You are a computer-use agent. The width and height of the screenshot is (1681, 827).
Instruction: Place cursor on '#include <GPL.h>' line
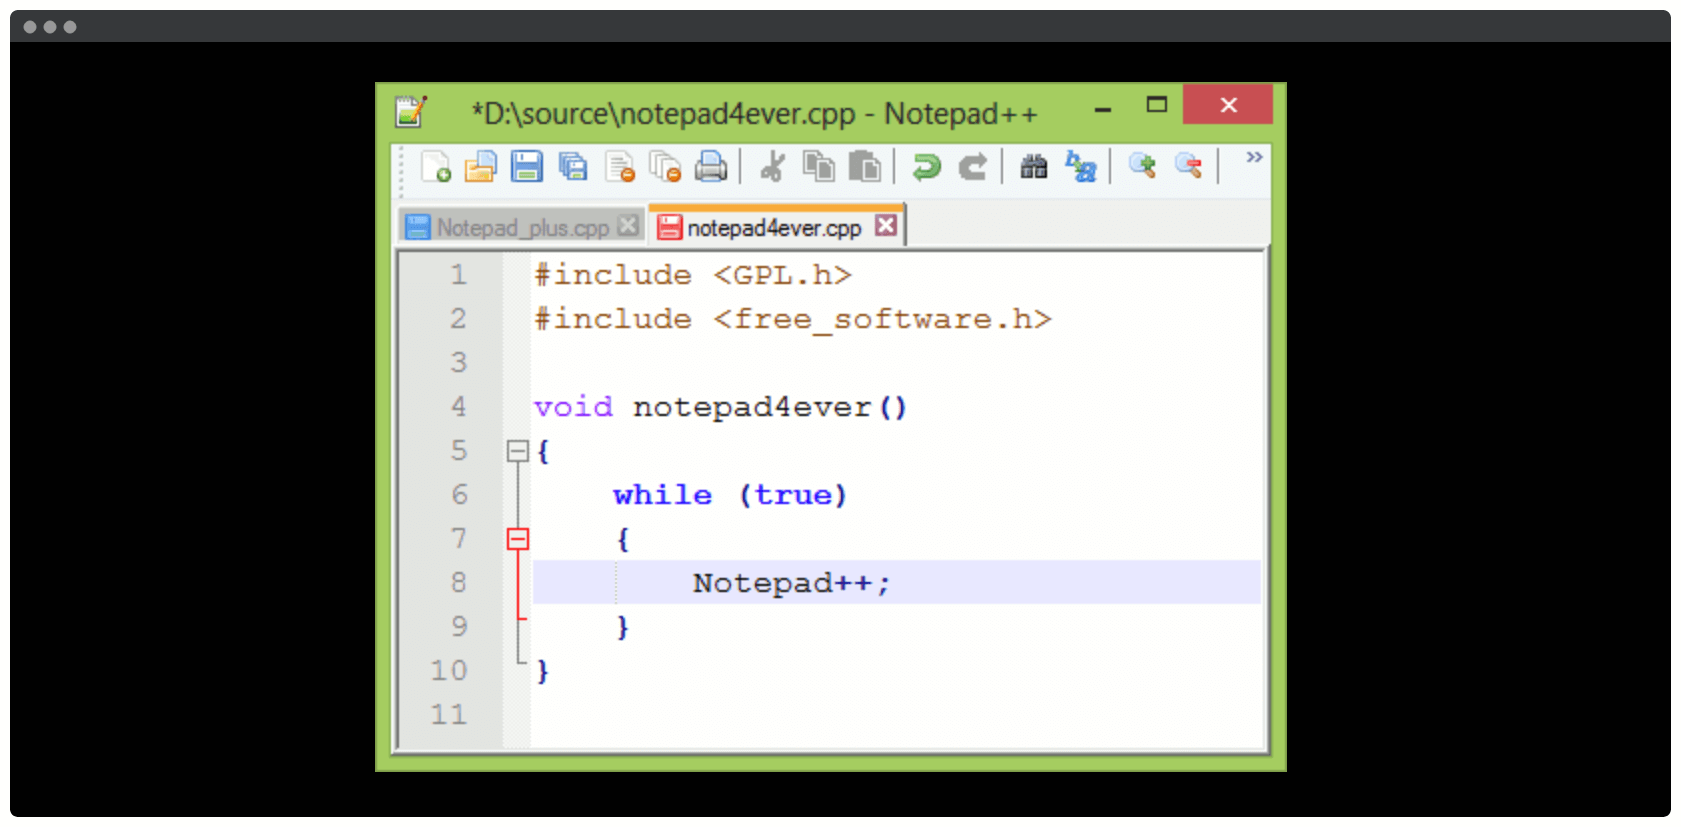692,275
